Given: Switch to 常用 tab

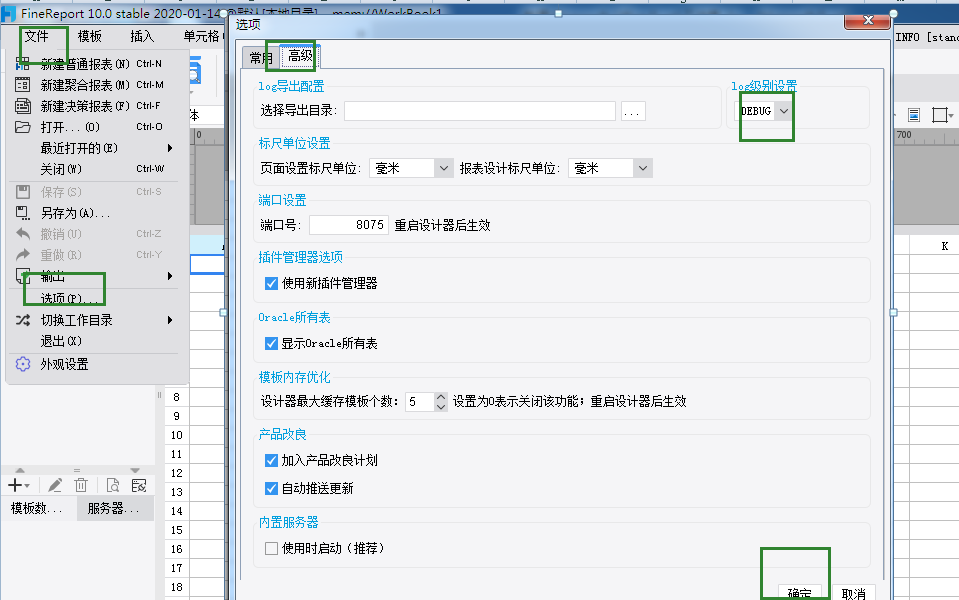Looking at the screenshot, I should [x=261, y=58].
